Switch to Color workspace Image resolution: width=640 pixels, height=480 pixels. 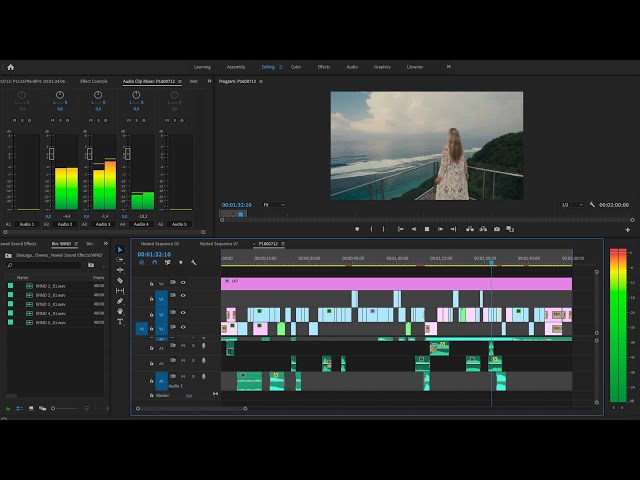(296, 67)
